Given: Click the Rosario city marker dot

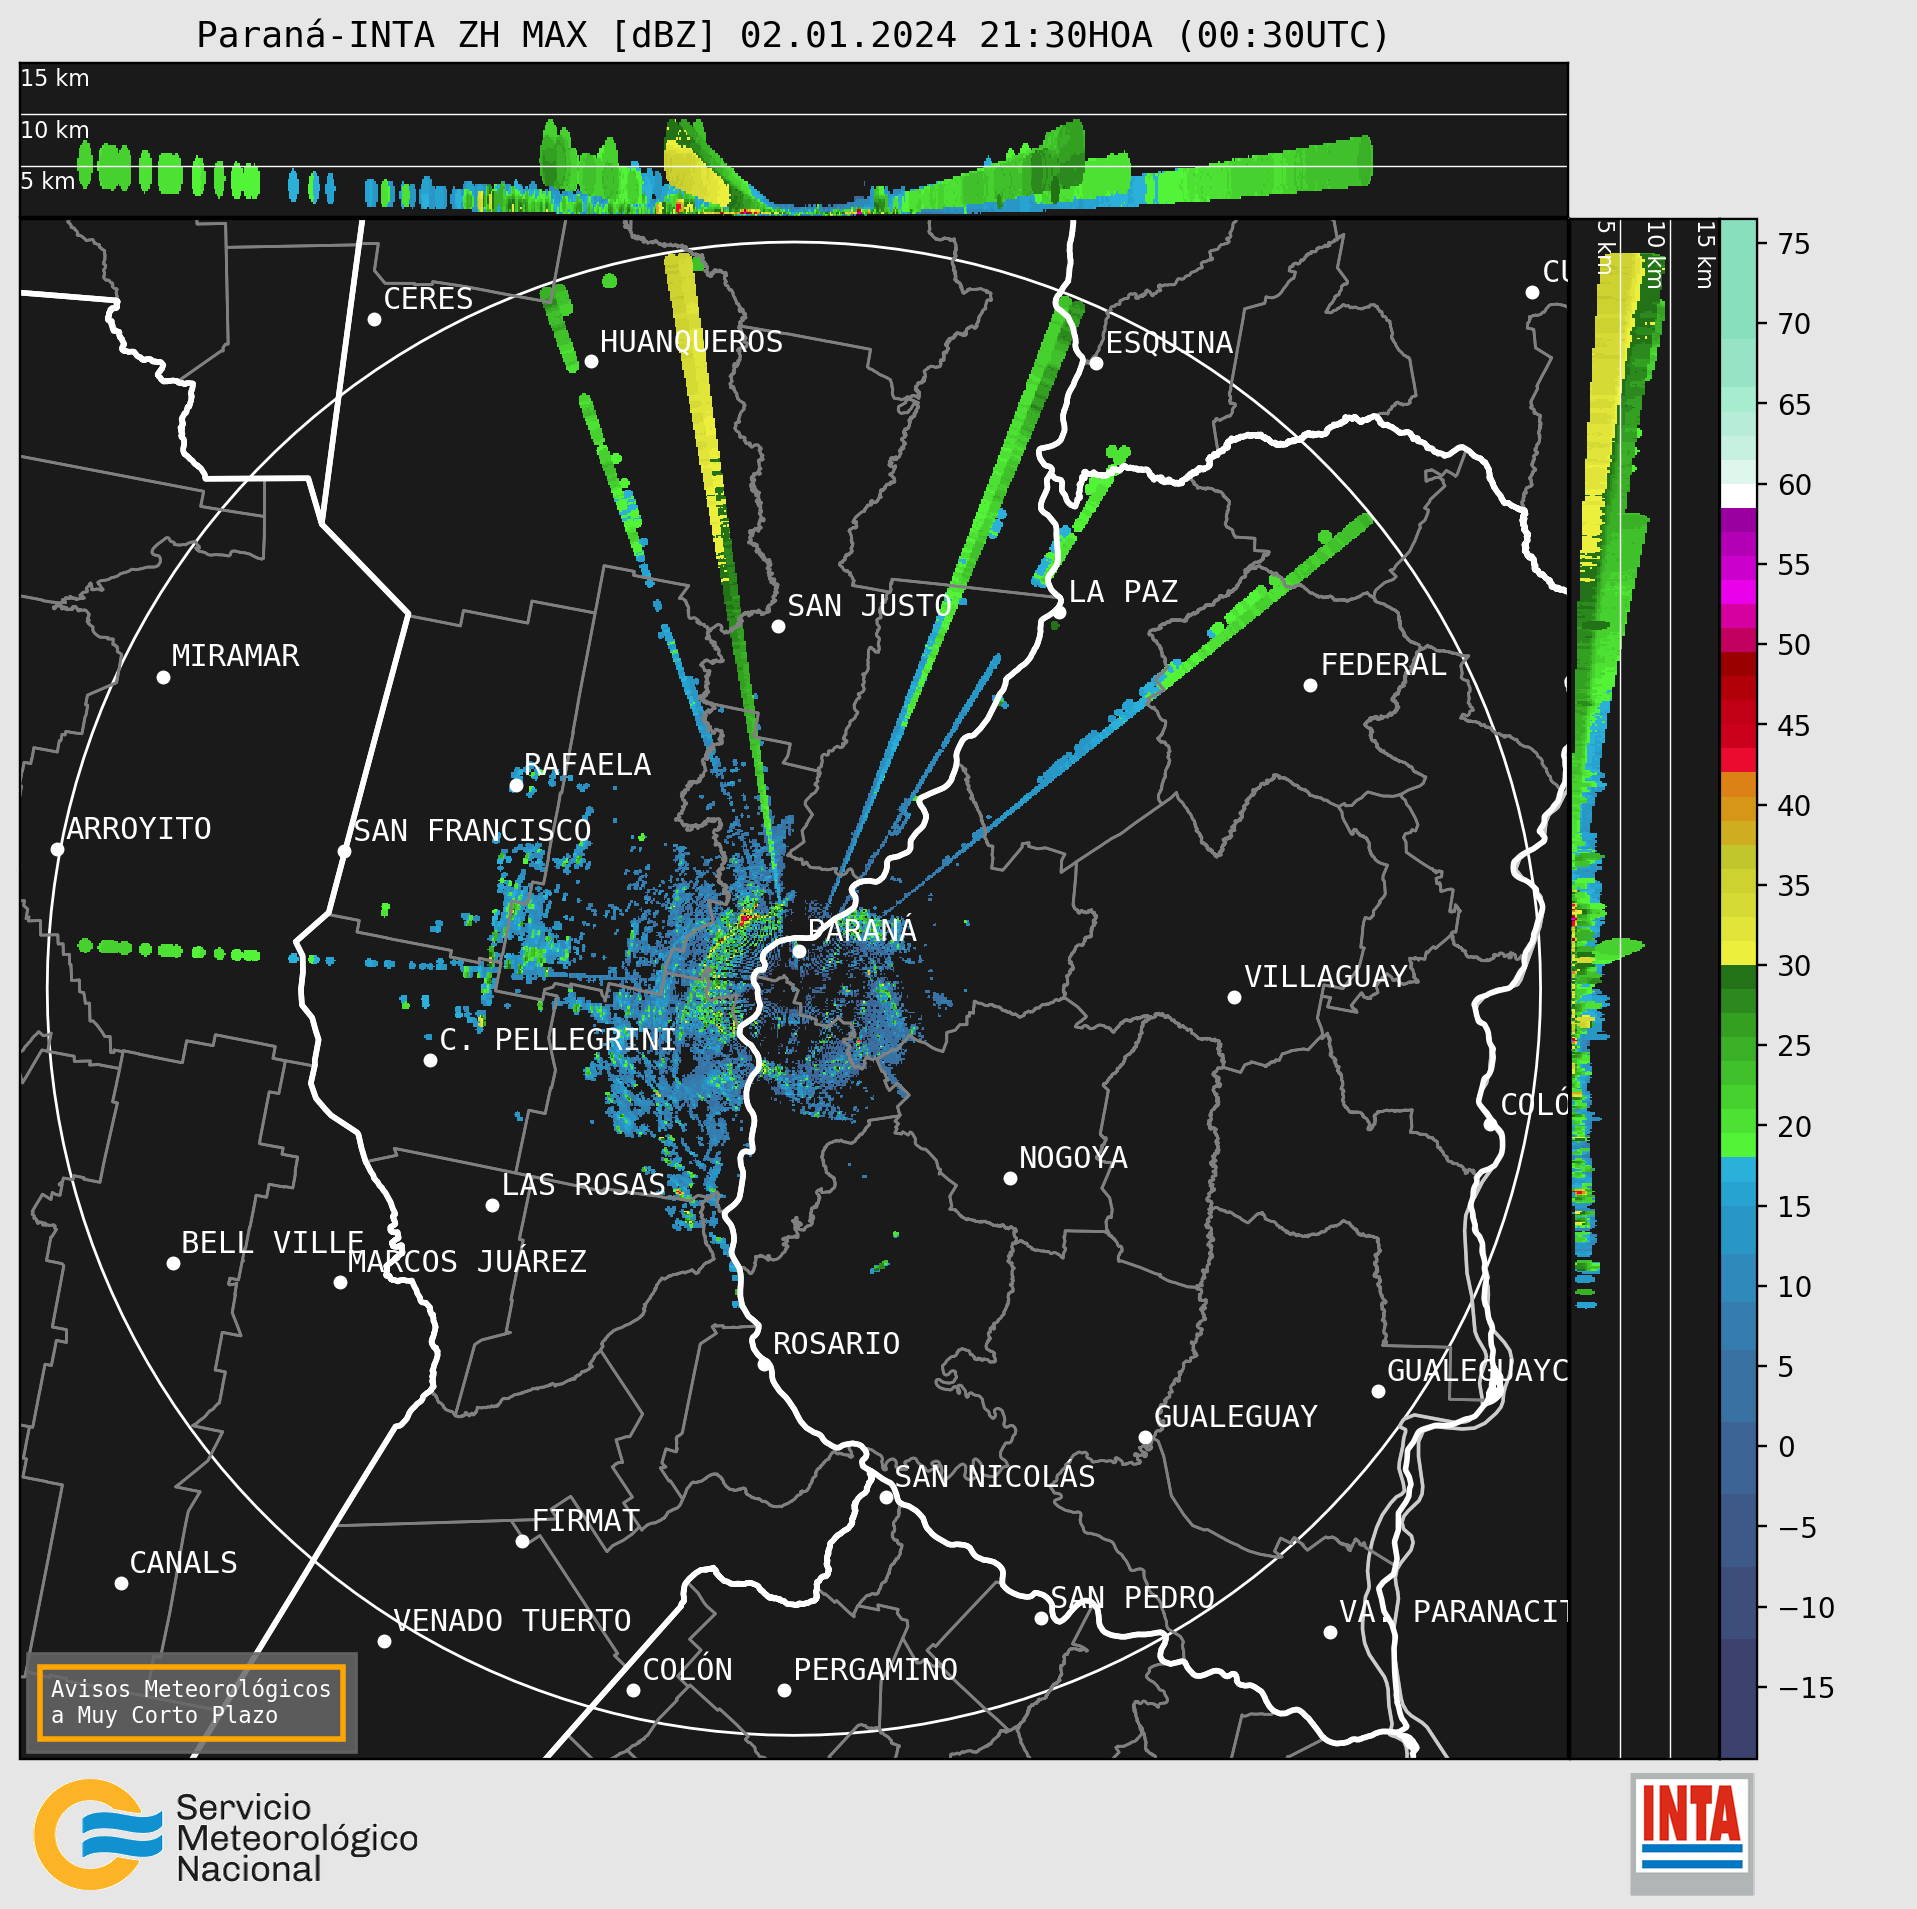Looking at the screenshot, I should (764, 1364).
